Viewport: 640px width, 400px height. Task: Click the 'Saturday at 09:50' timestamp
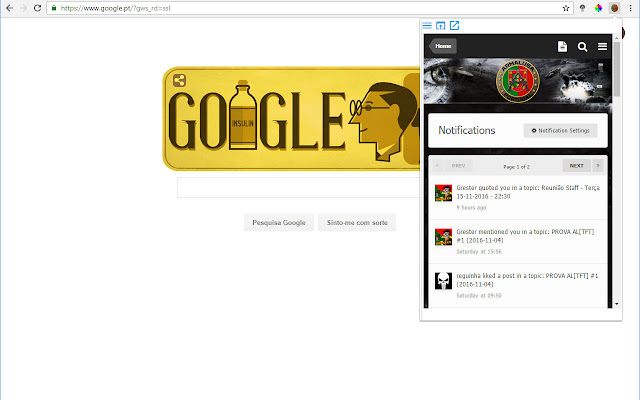click(479, 296)
